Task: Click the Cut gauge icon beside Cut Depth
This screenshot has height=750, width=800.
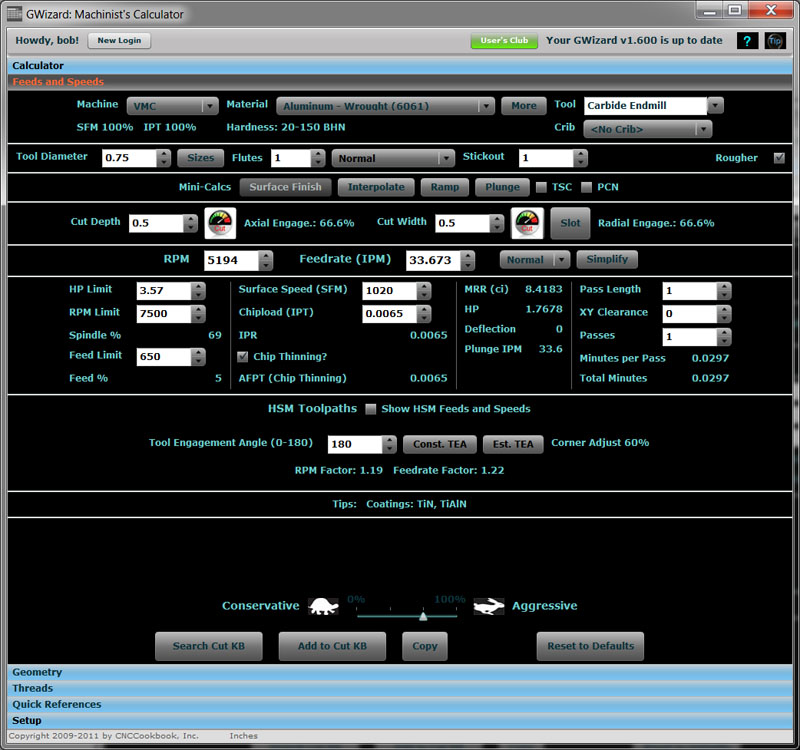Action: pyautogui.click(x=220, y=223)
